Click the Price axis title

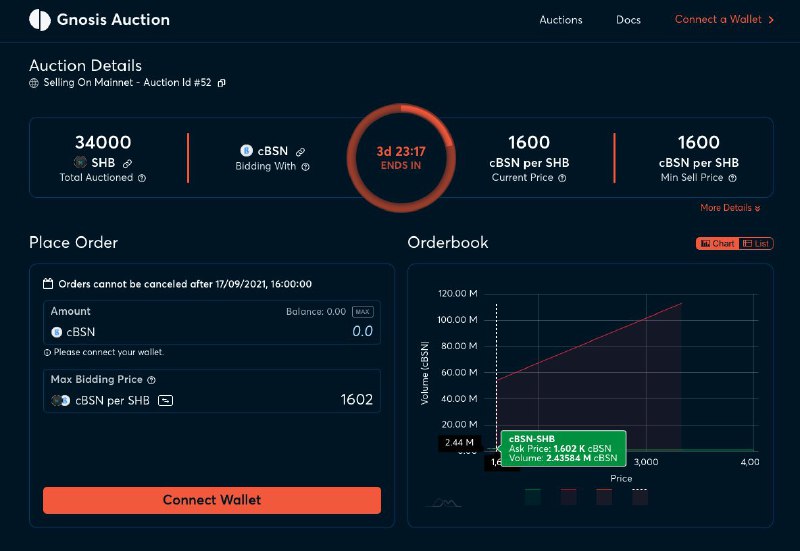coord(621,479)
